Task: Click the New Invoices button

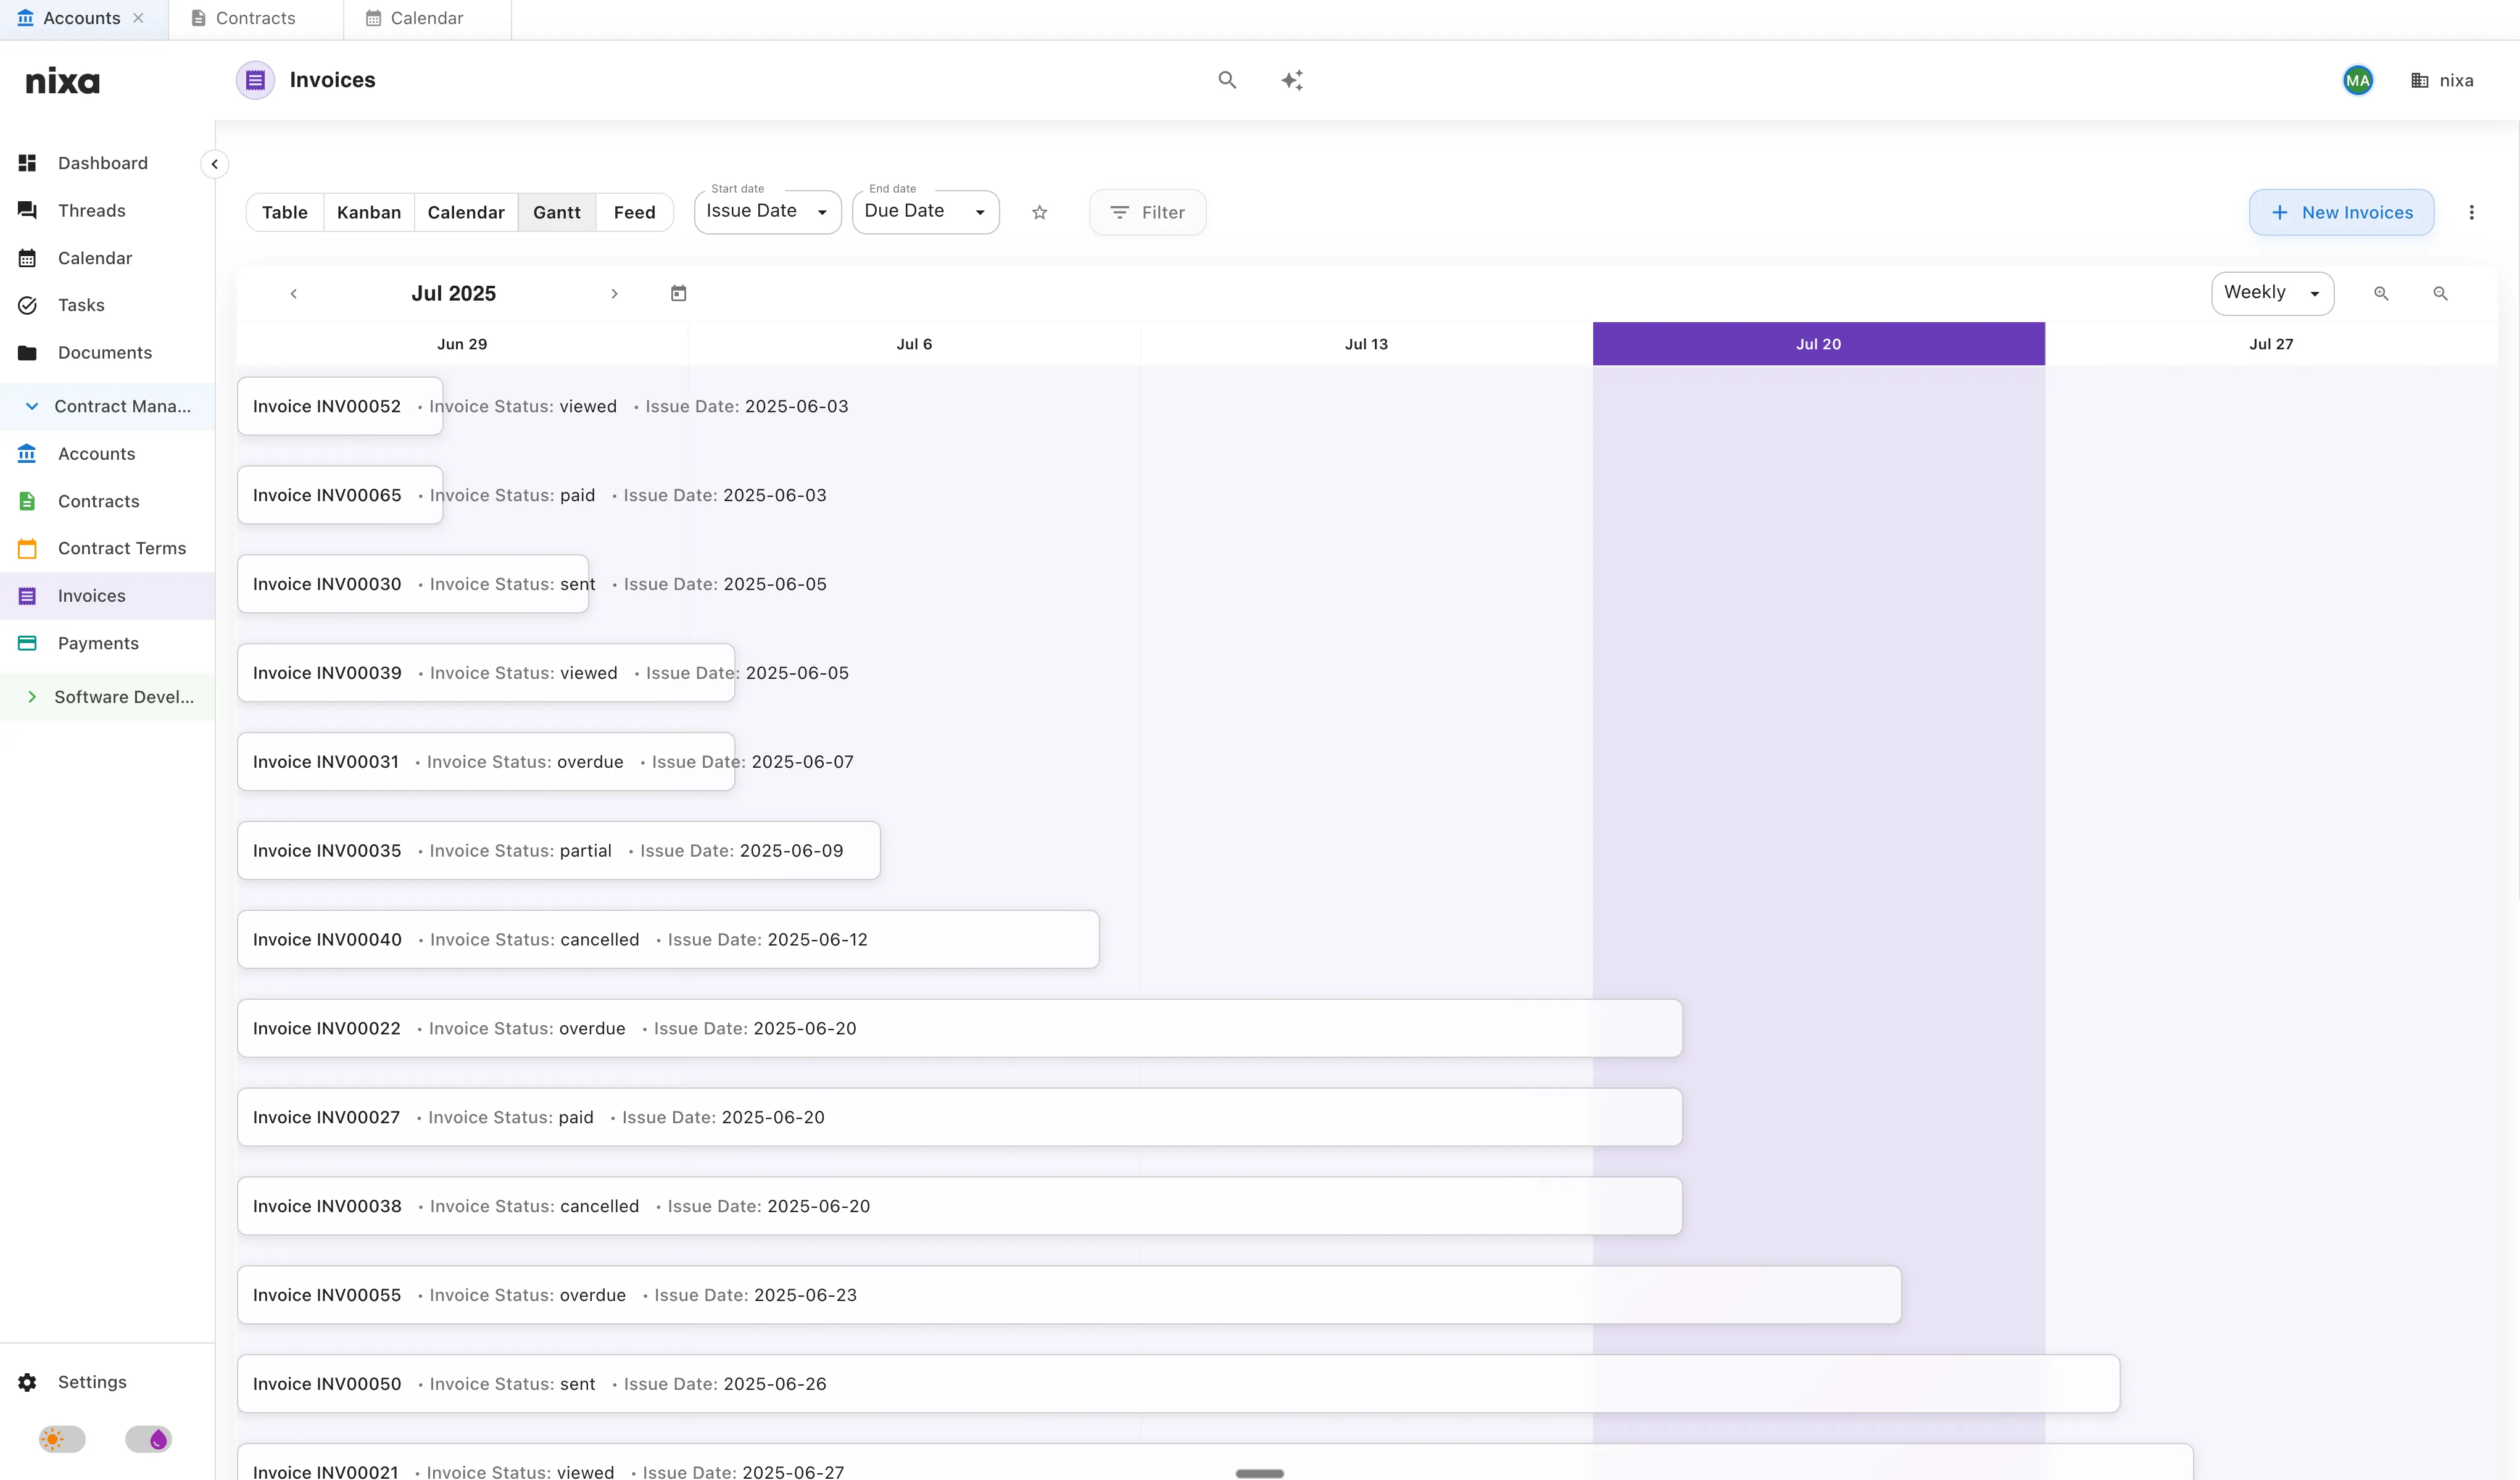Action: (2341, 212)
